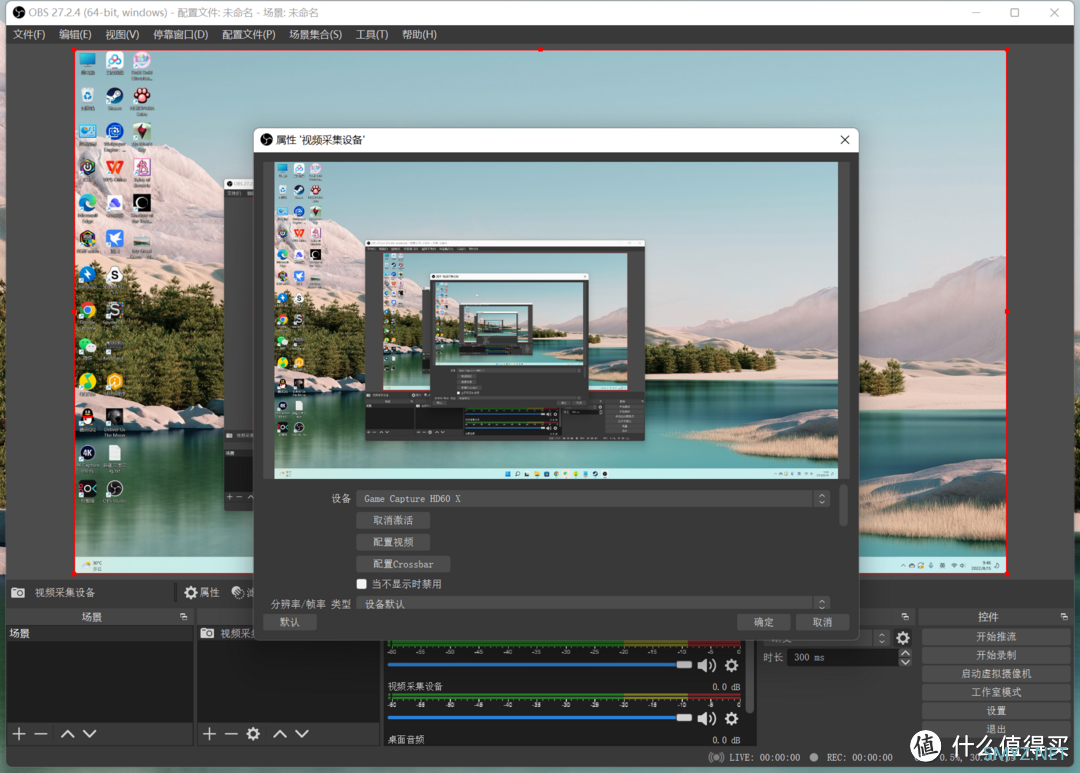Open the 分辨率/帧率 类型 dropdown set to 设备默认
The height and width of the screenshot is (773, 1080).
pyautogui.click(x=593, y=604)
